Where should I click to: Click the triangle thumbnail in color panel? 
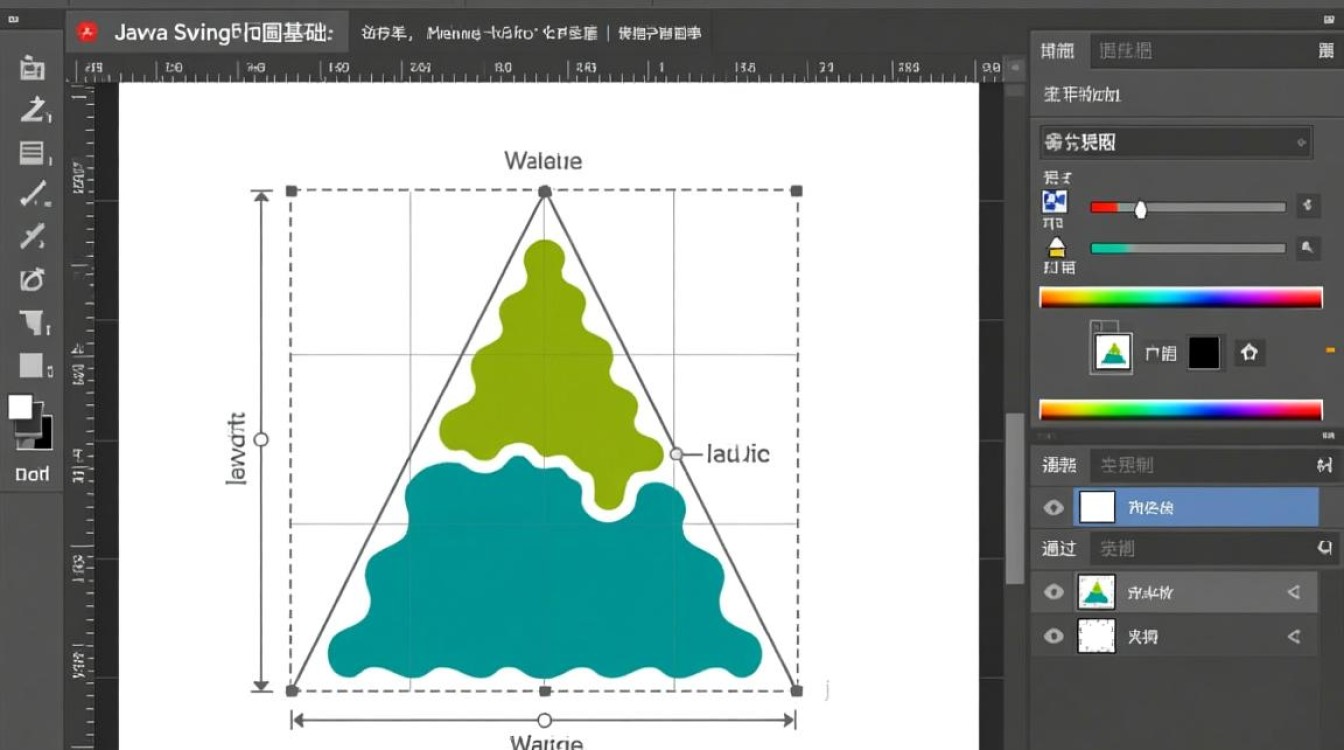coord(1112,352)
